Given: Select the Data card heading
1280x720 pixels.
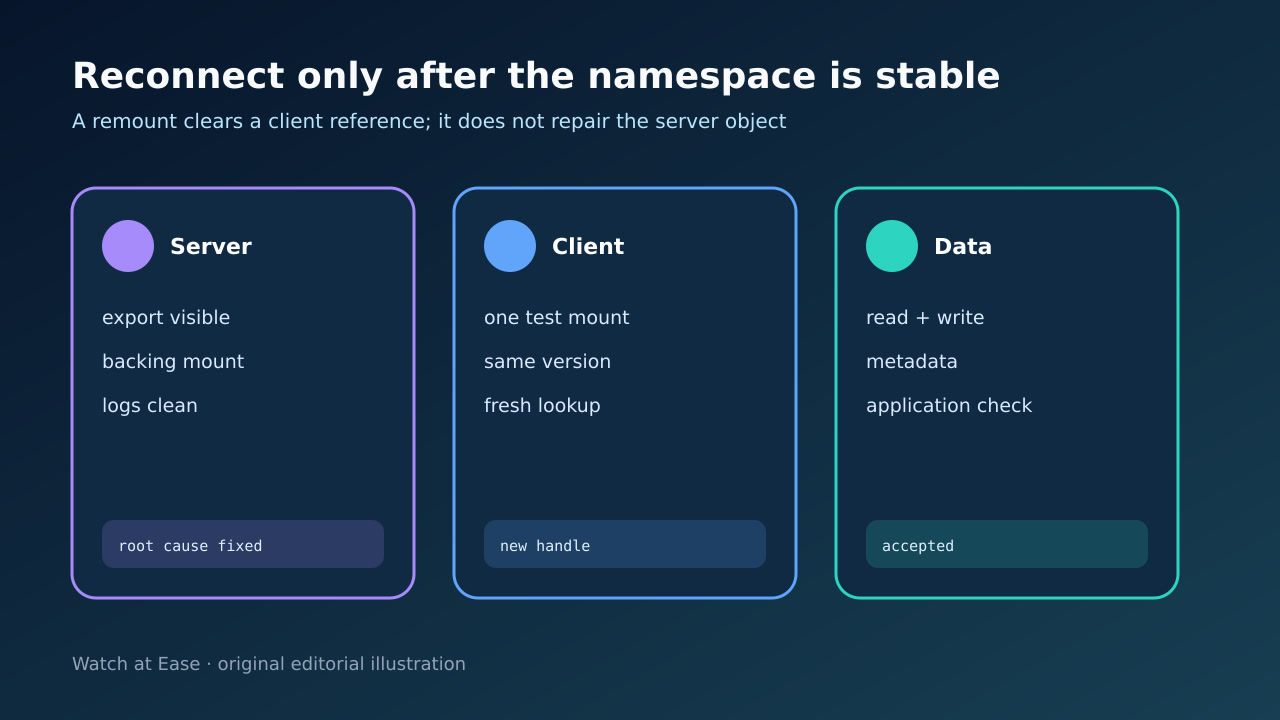Looking at the screenshot, I should pos(963,247).
